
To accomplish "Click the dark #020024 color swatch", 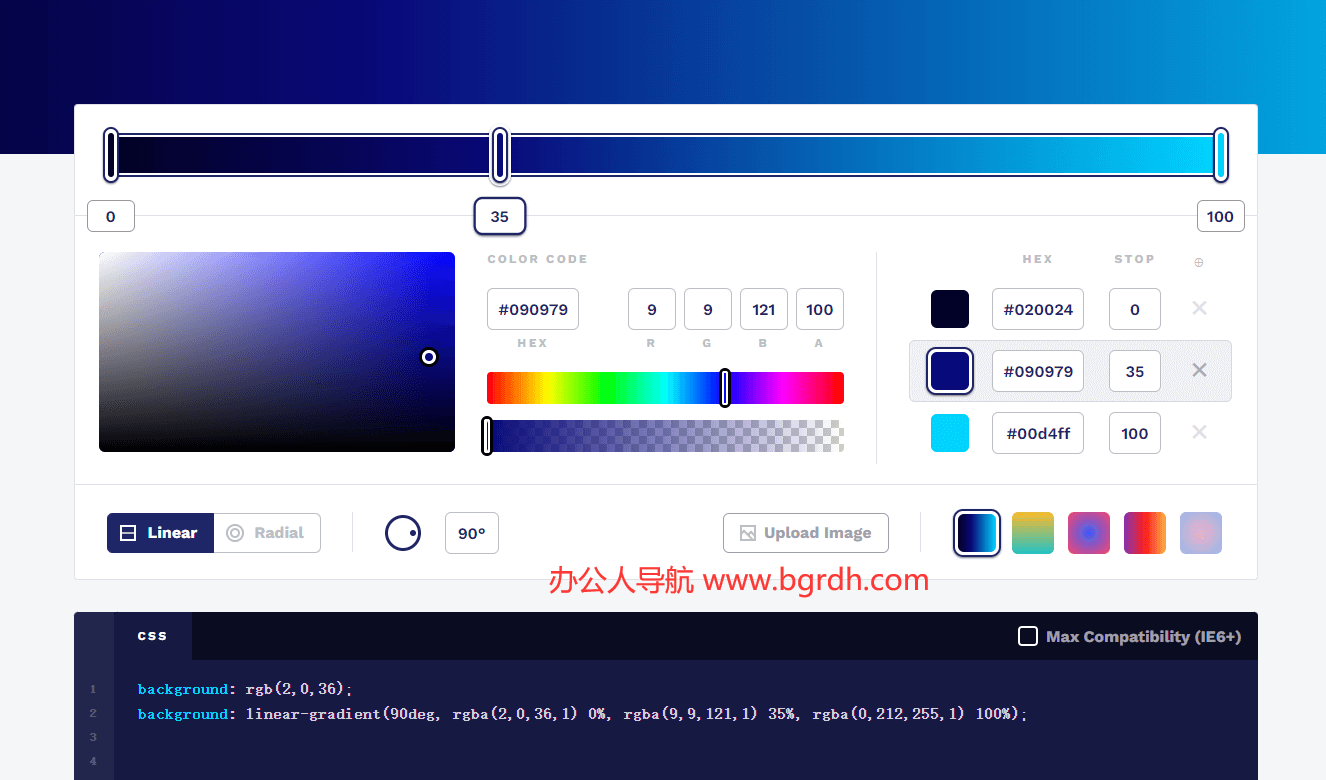I will point(950,309).
